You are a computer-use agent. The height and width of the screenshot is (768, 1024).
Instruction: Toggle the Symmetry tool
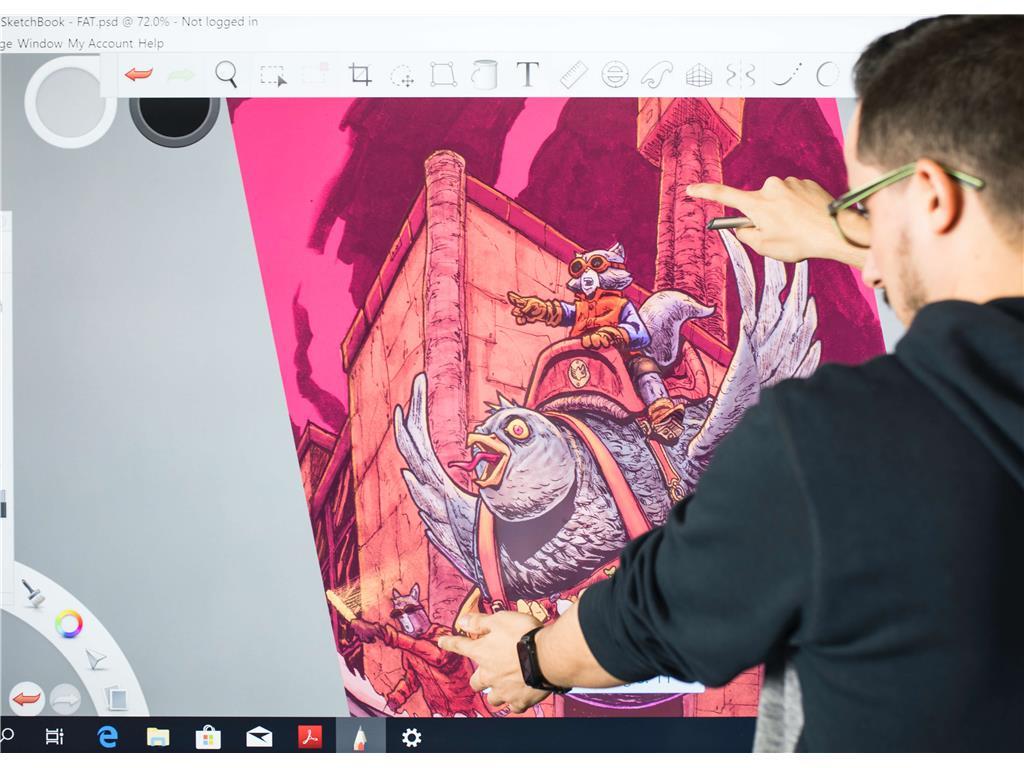coord(741,75)
